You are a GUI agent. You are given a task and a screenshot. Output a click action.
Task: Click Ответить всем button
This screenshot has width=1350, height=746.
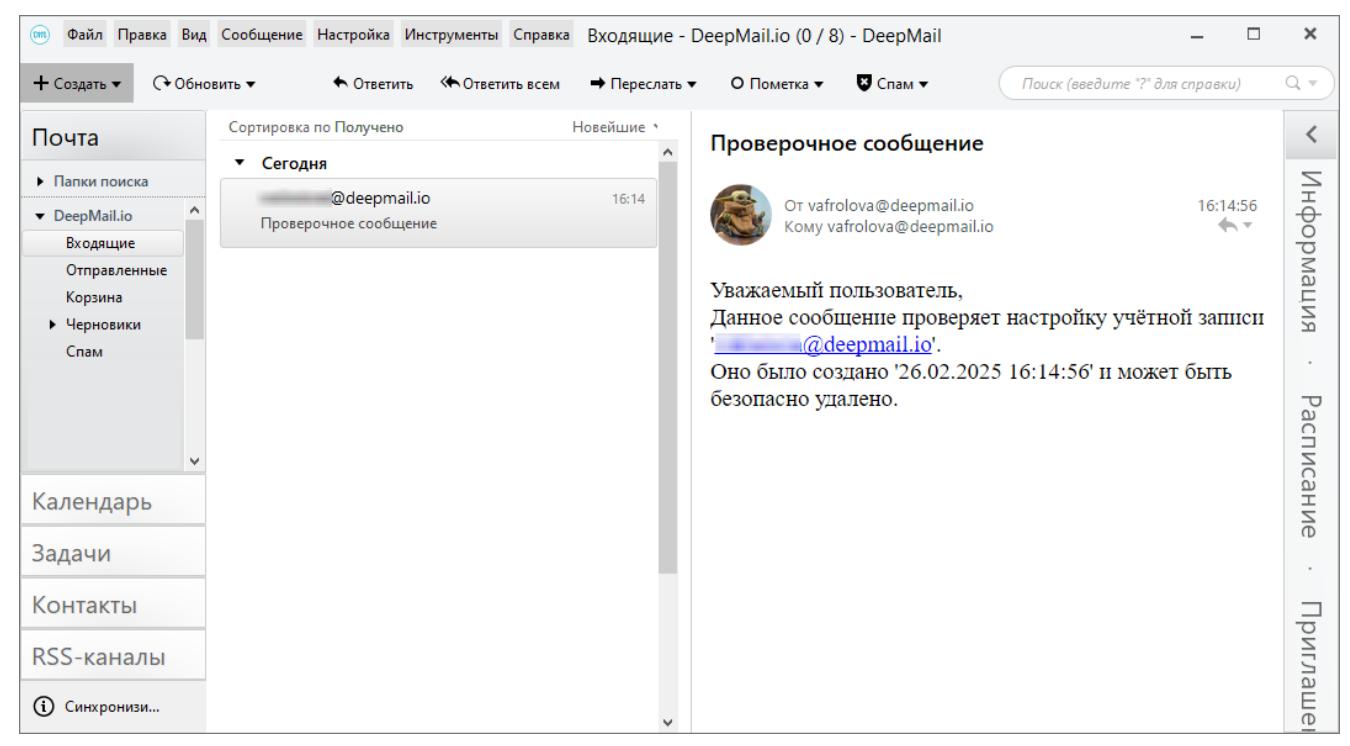pos(500,84)
